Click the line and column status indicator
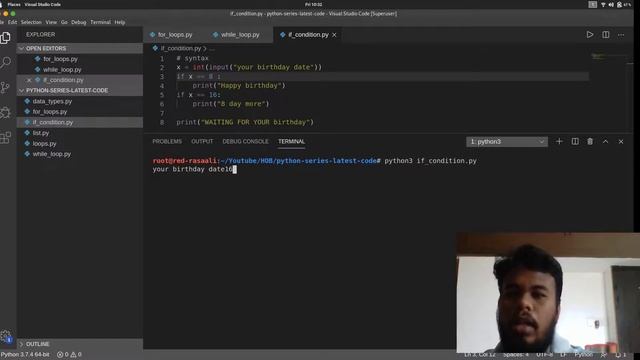The height and width of the screenshot is (360, 640). [480, 354]
